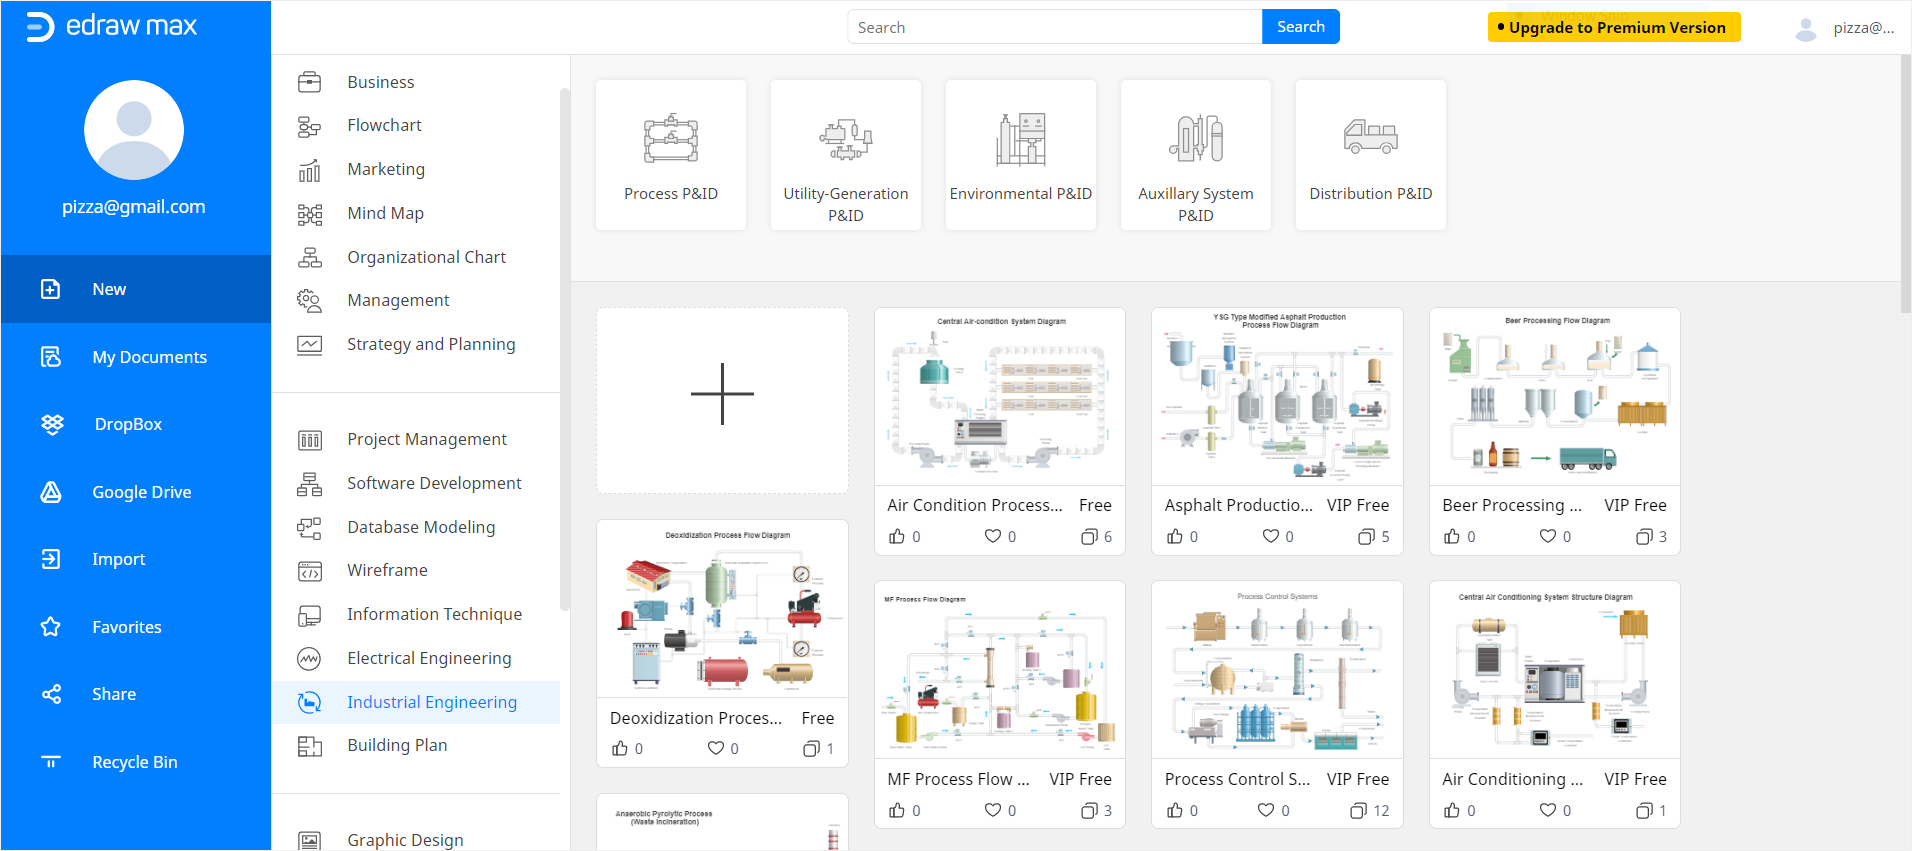Choose Environmental P&ID template type
The width and height of the screenshot is (1912, 851).
1021,155
